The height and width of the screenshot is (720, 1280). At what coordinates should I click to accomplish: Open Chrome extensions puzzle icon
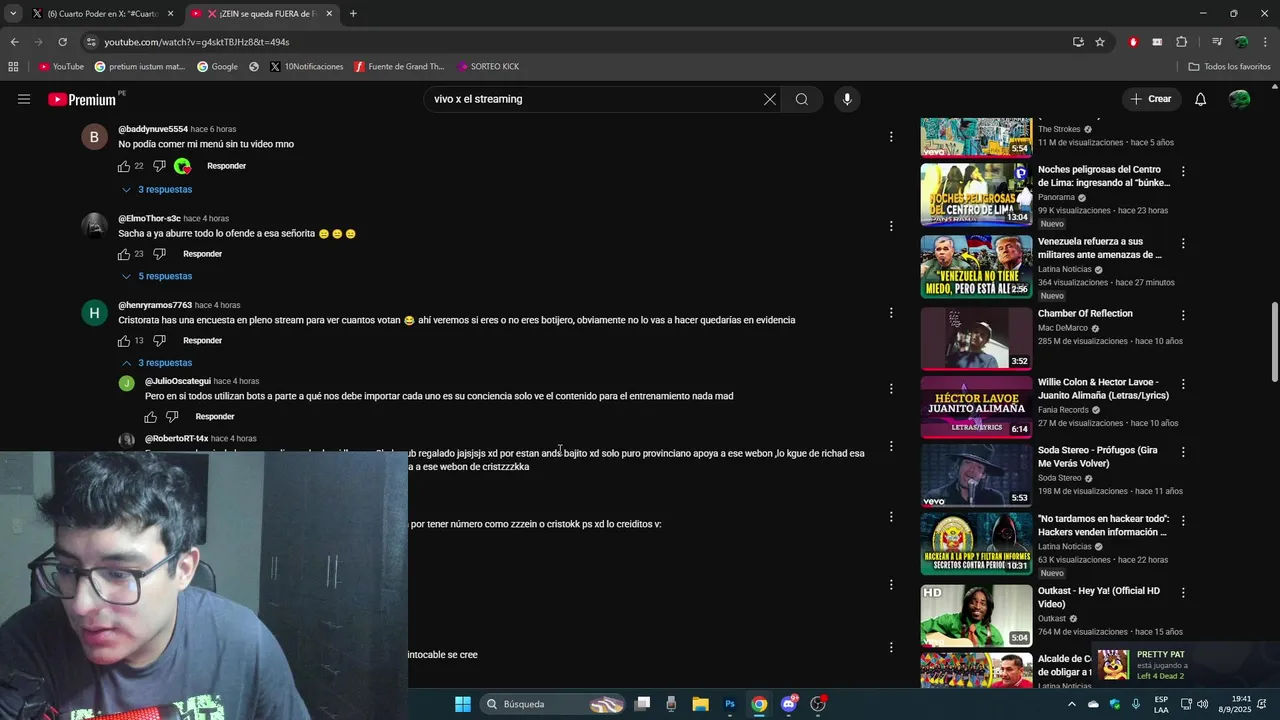coord(1182,42)
